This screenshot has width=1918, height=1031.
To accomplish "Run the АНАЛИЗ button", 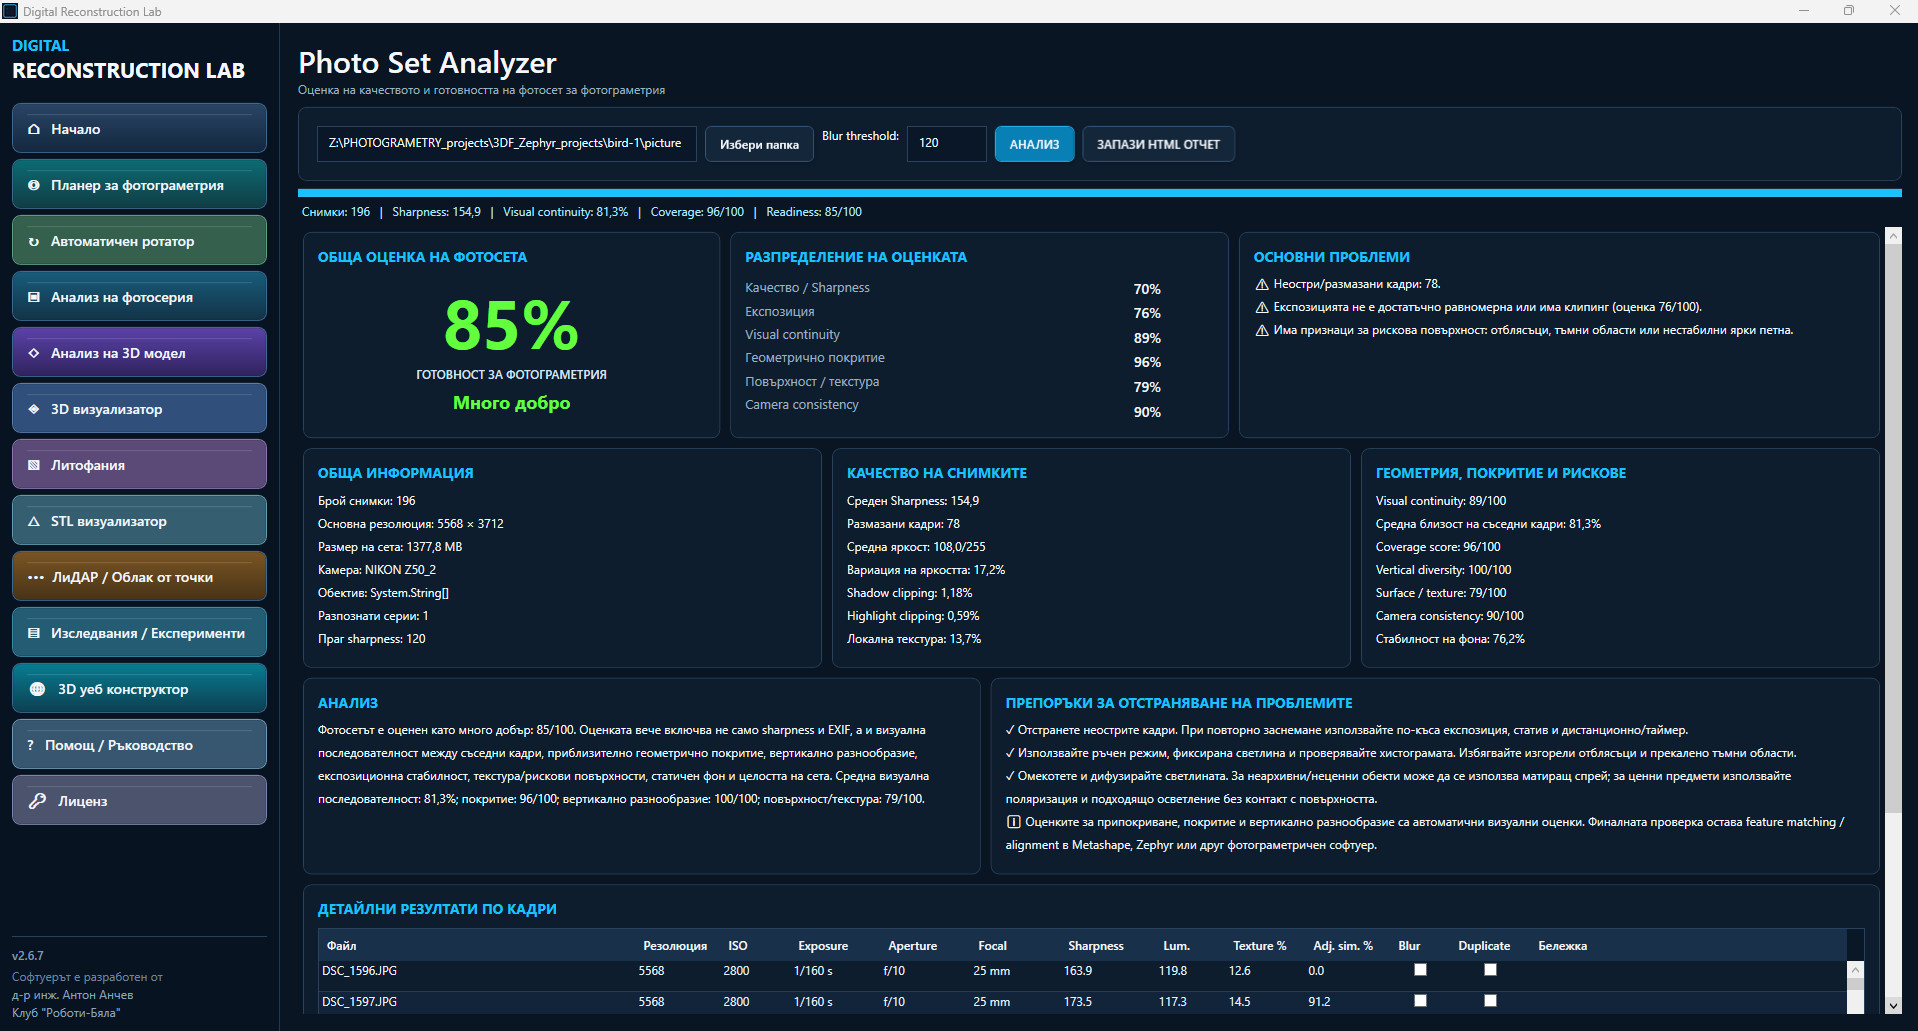I will click(1034, 144).
